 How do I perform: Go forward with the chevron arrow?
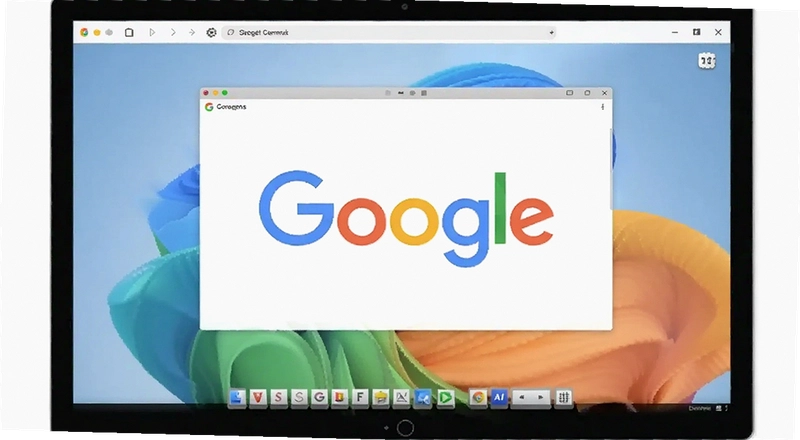(173, 32)
